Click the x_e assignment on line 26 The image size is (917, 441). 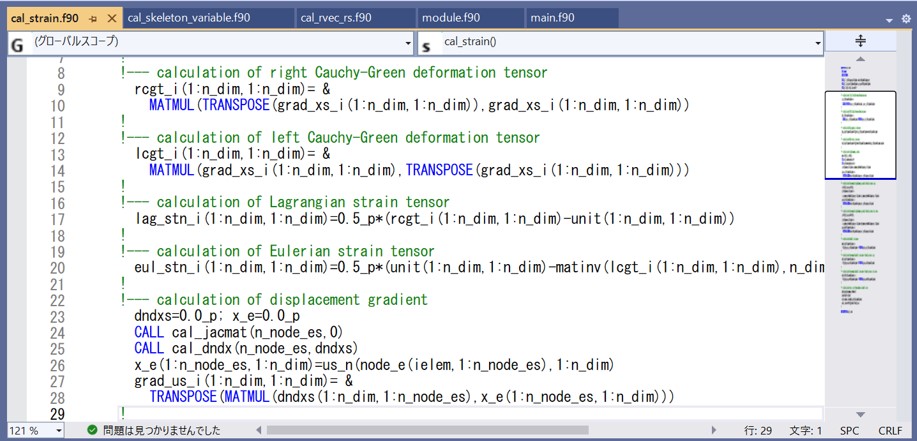point(374,365)
